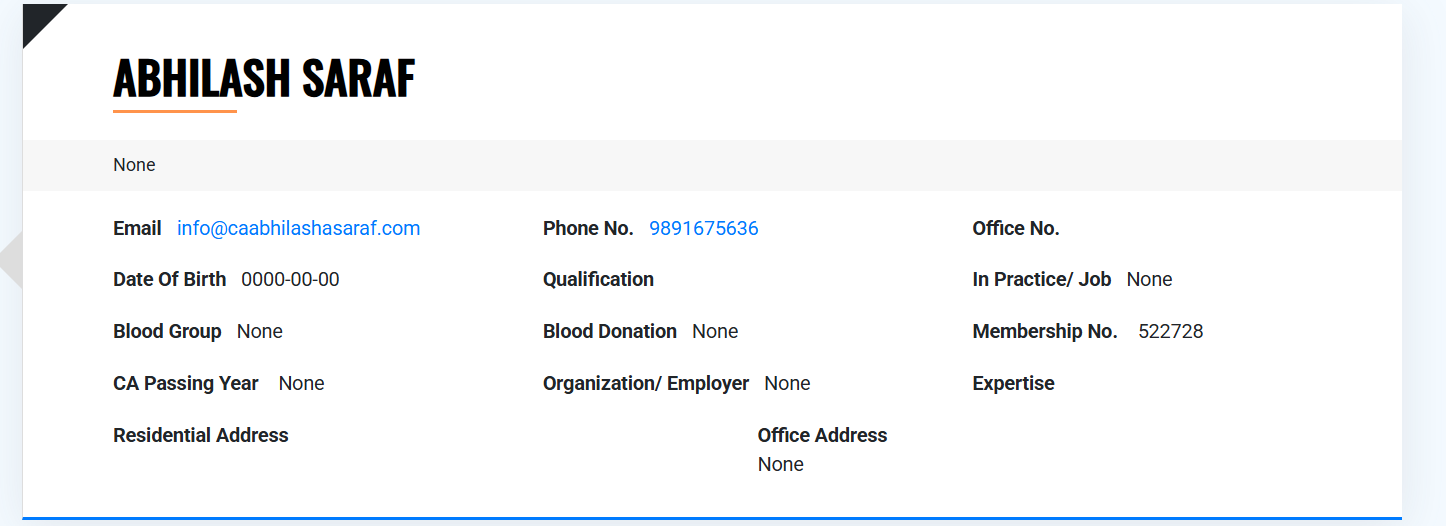Click the In Practice/ Job label
This screenshot has height=526, width=1446.
(1041, 279)
